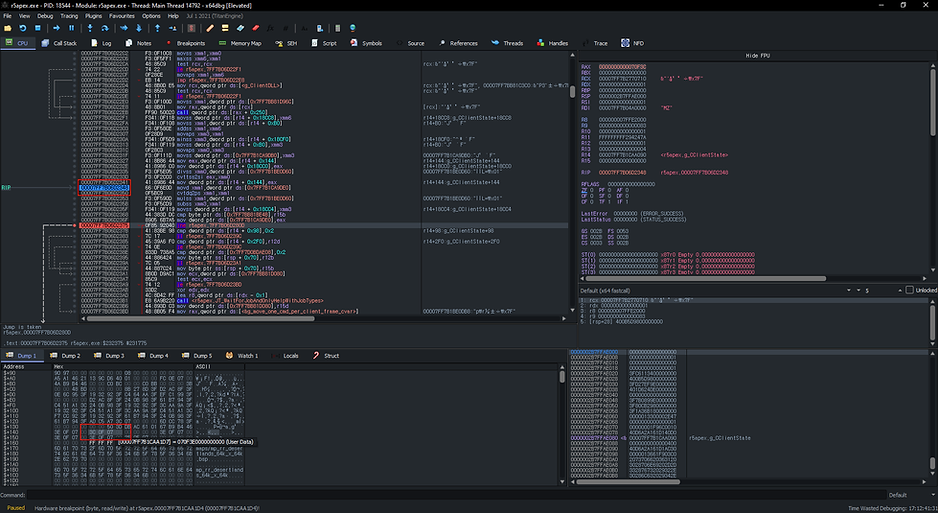This screenshot has height=513, width=938.
Task: Open the References tab
Action: pyautogui.click(x=458, y=43)
